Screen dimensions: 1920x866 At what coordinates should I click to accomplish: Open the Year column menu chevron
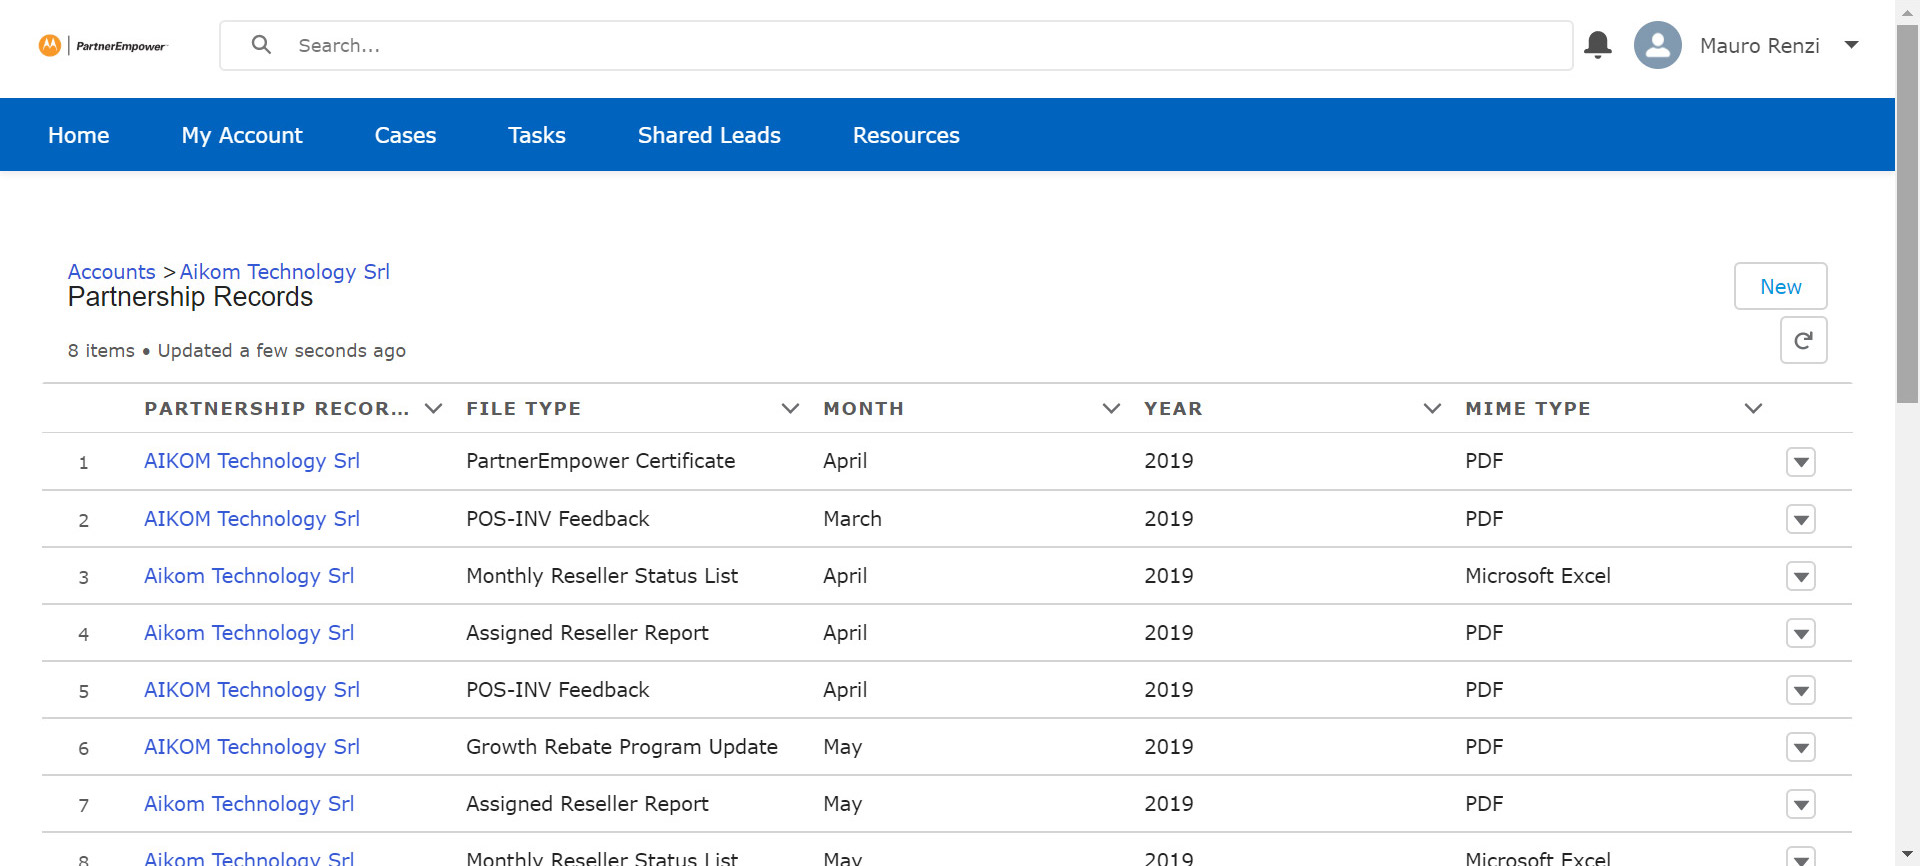(x=1432, y=408)
